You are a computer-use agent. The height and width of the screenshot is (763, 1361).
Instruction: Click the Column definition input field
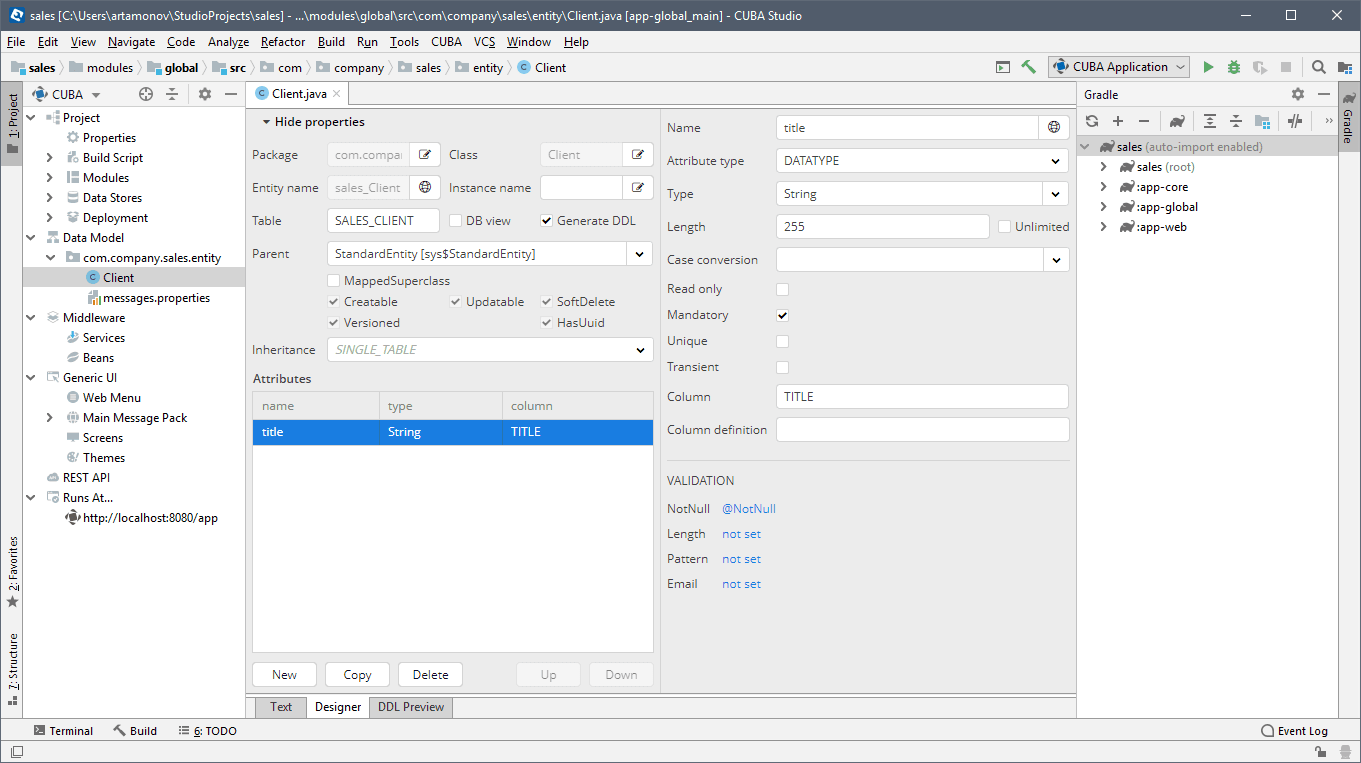[x=922, y=430]
